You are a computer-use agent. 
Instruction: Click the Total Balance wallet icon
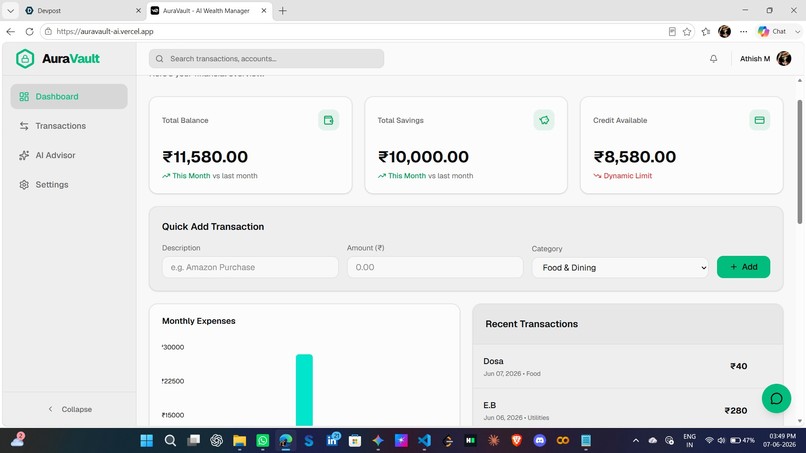tap(328, 120)
